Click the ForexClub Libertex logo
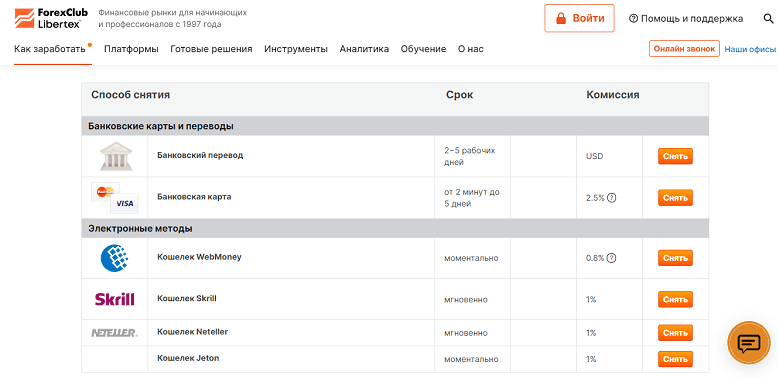Viewport: 778px width, 378px height. pyautogui.click(x=51, y=18)
